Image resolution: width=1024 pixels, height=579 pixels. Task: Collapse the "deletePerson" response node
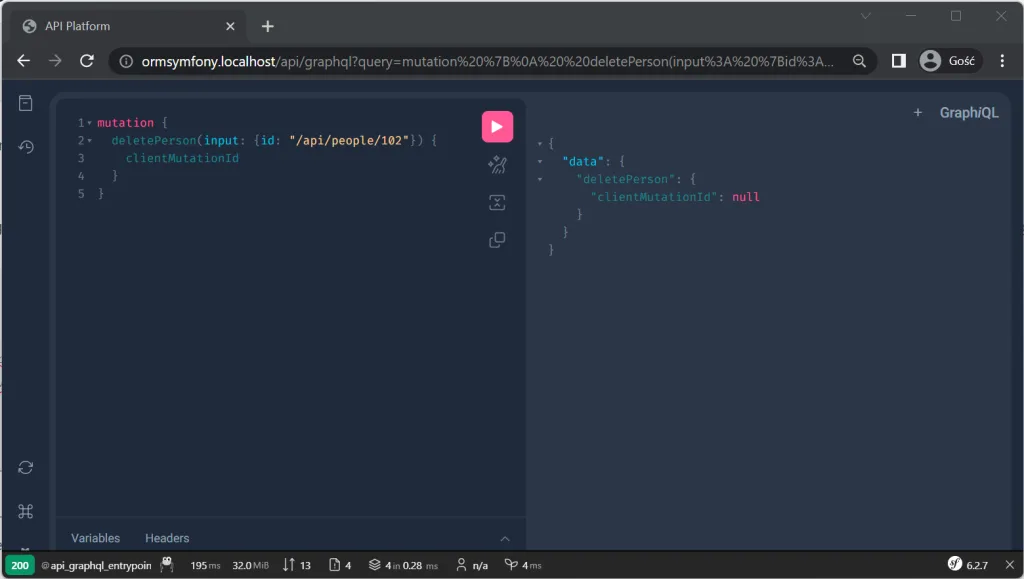pos(540,179)
